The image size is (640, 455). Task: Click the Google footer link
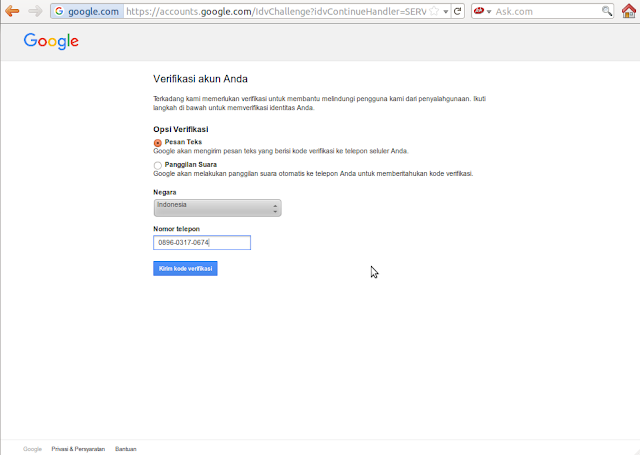(x=32, y=449)
